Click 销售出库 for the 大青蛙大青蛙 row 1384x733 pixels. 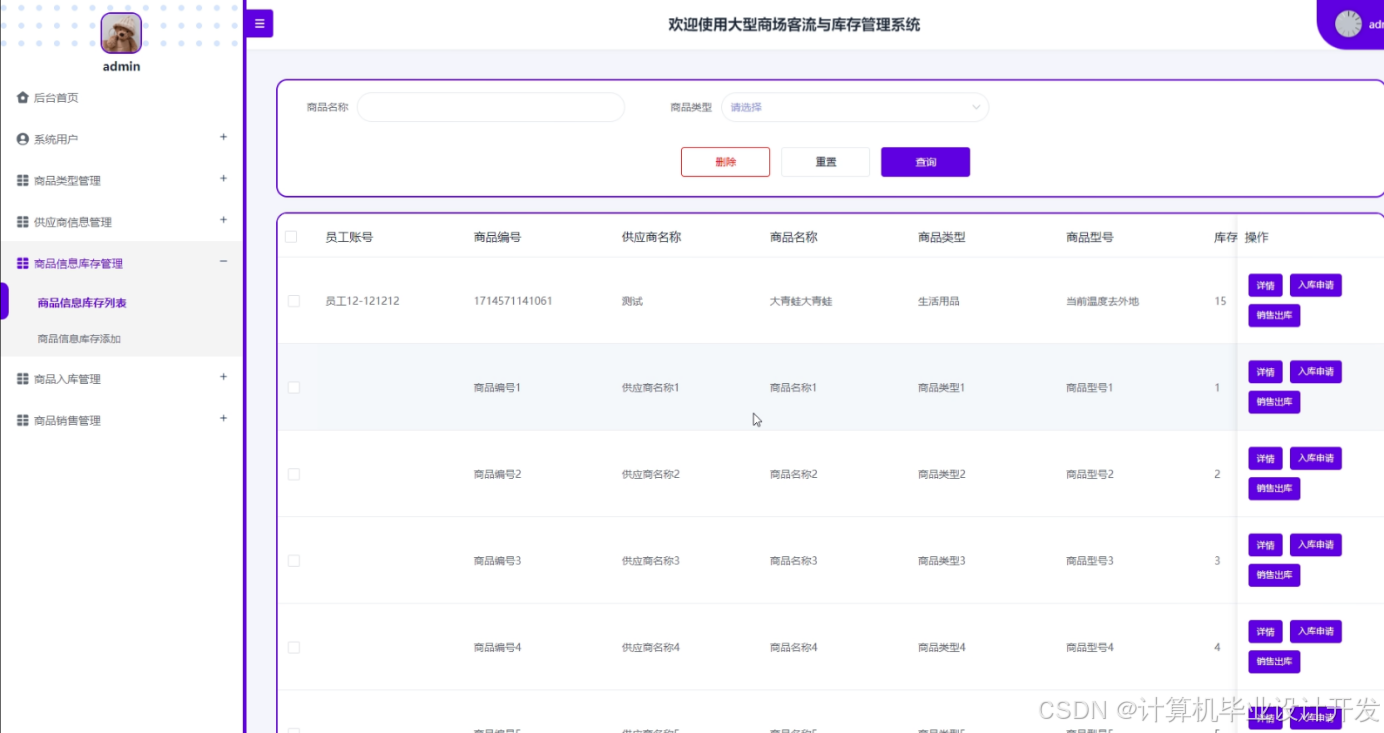(x=1274, y=316)
